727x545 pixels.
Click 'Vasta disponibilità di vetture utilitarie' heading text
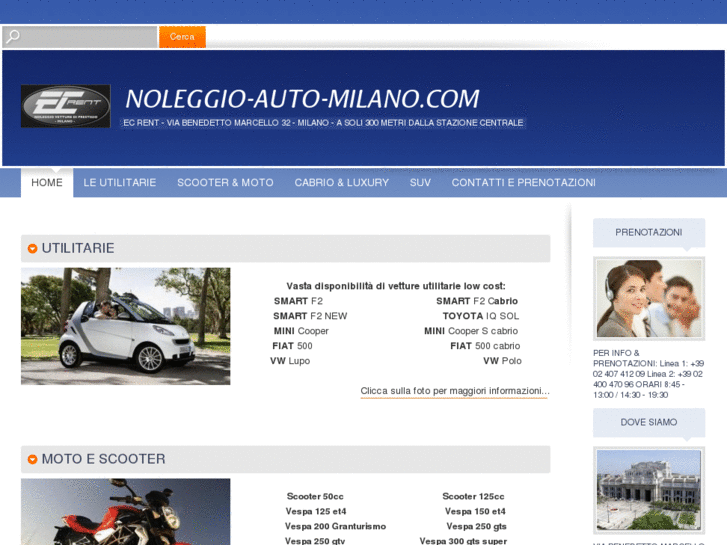tap(395, 286)
